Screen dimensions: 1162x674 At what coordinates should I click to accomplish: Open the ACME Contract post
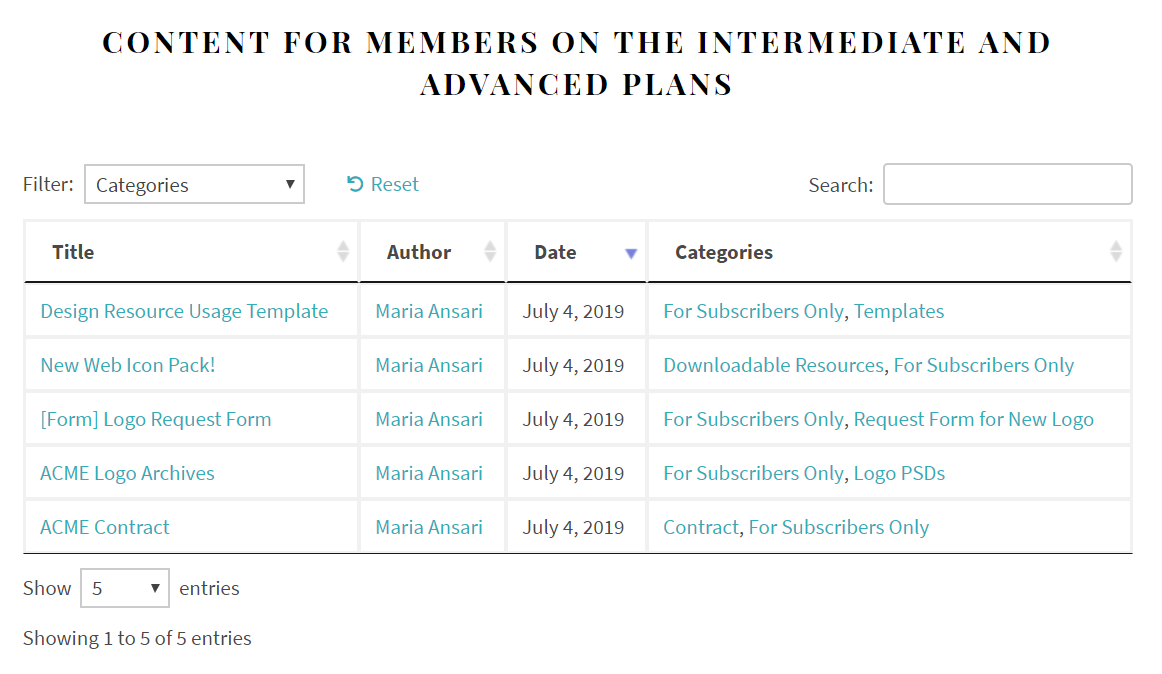[x=104, y=527]
